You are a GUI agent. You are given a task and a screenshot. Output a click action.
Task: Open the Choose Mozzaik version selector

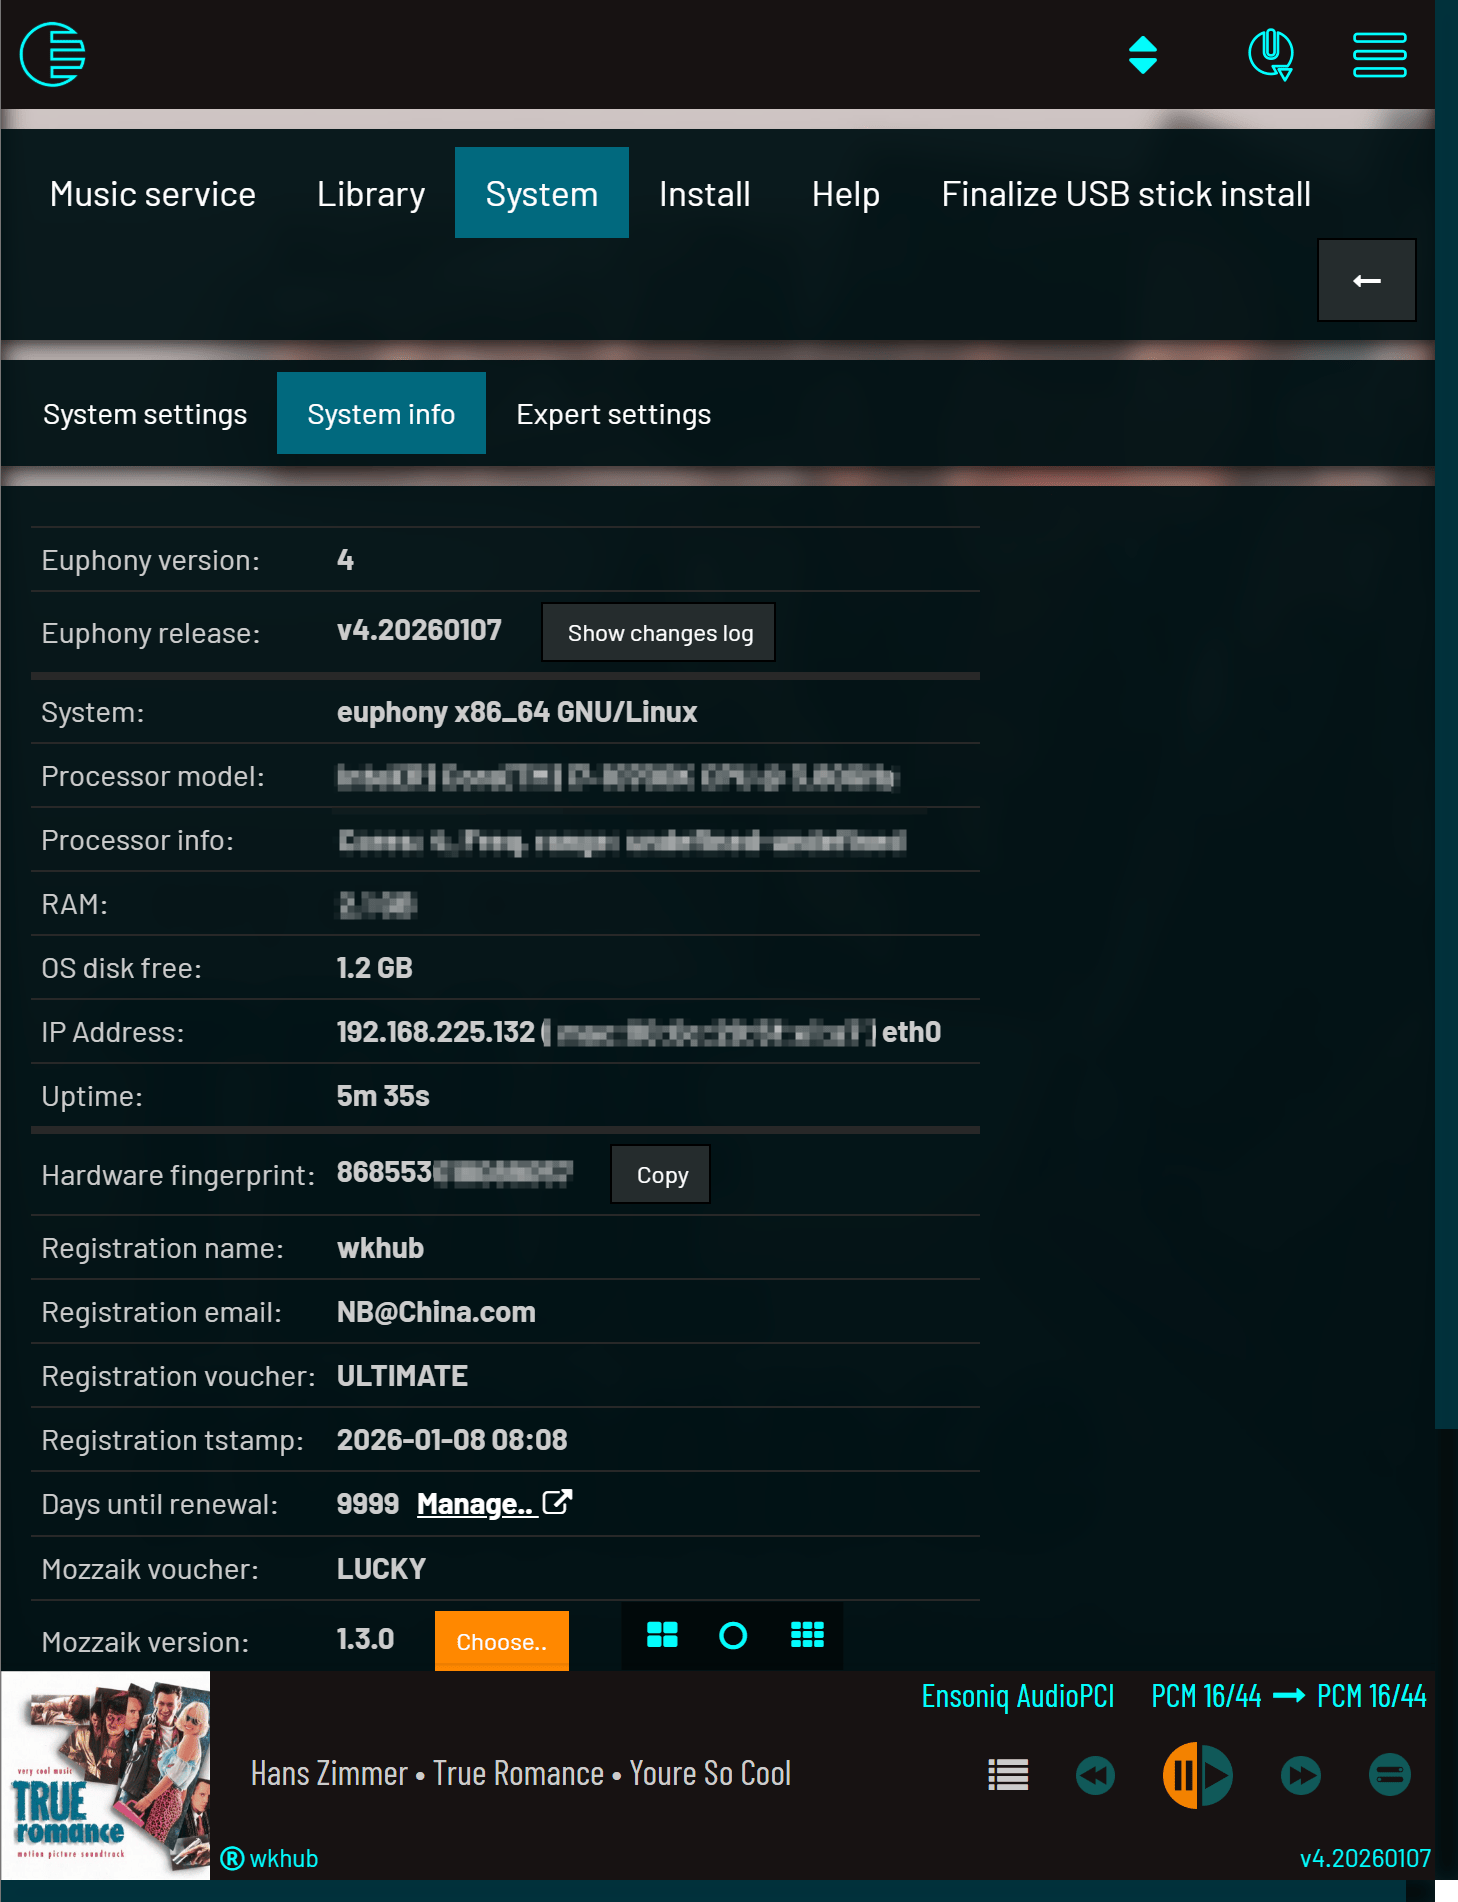[501, 1641]
